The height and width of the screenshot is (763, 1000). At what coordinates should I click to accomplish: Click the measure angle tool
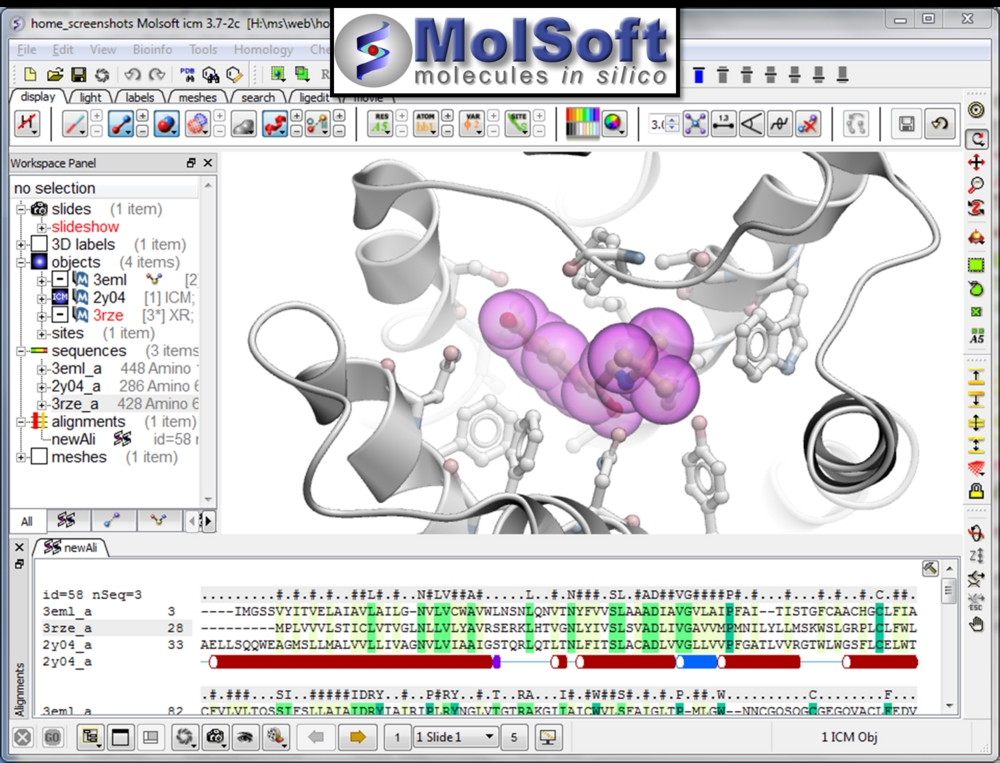pyautogui.click(x=751, y=124)
